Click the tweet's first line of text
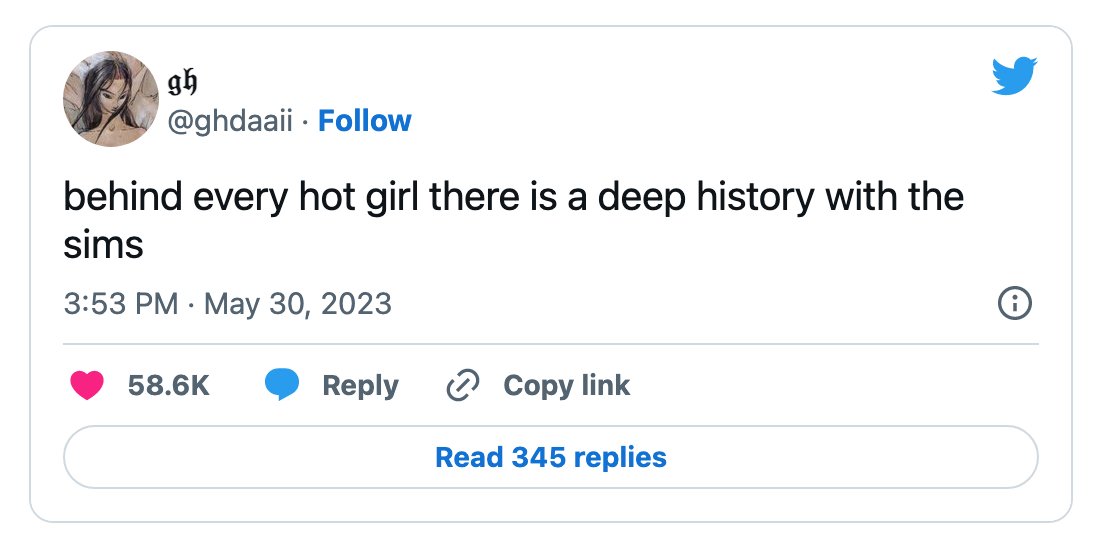This screenshot has width=1099, height=551. coord(514,197)
